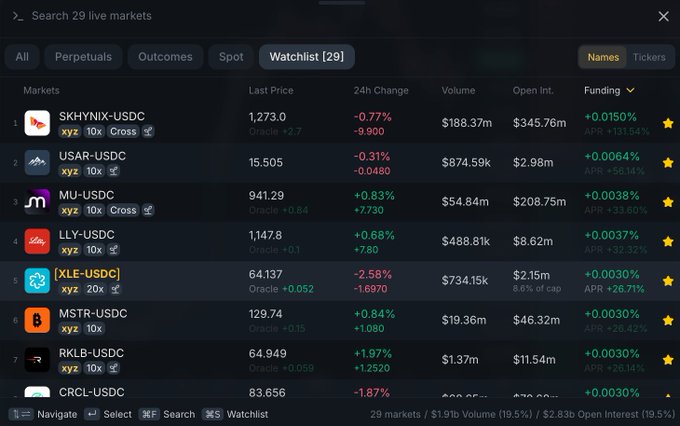Click the 20x leverage badge on XLE-USDC
The height and width of the screenshot is (426, 680).
(95, 289)
